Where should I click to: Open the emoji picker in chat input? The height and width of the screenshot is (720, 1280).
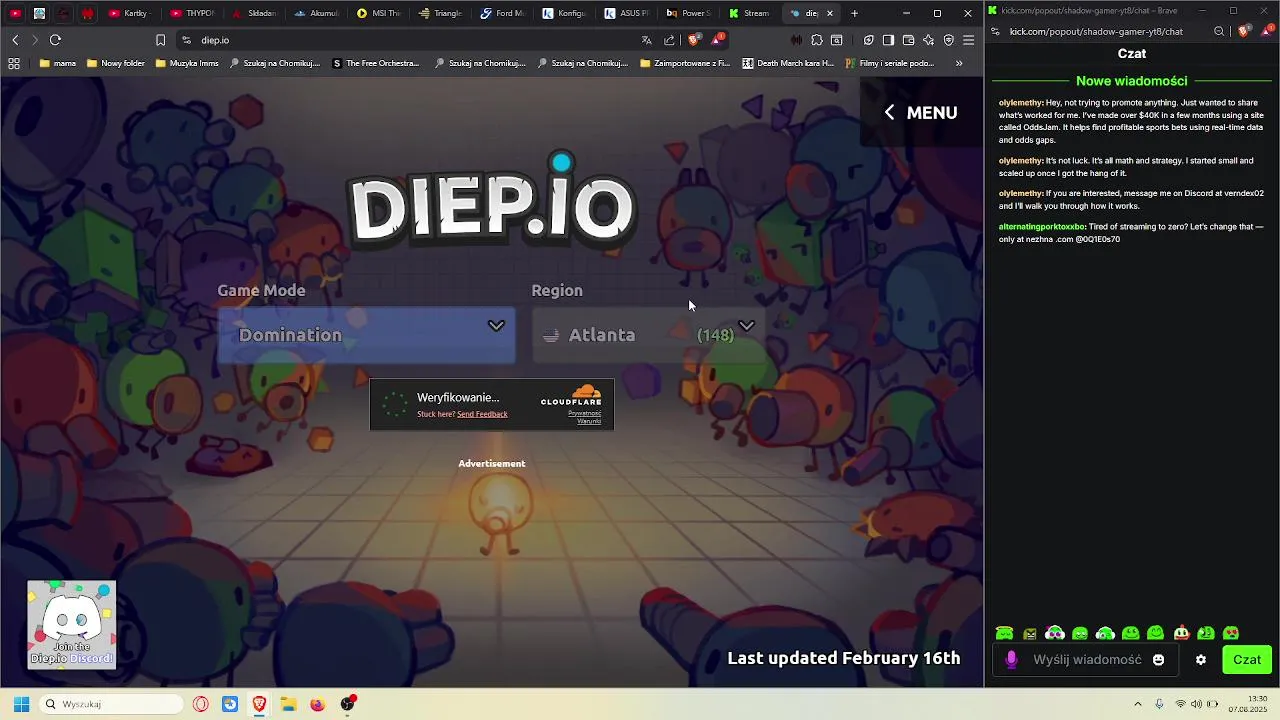pos(1158,660)
